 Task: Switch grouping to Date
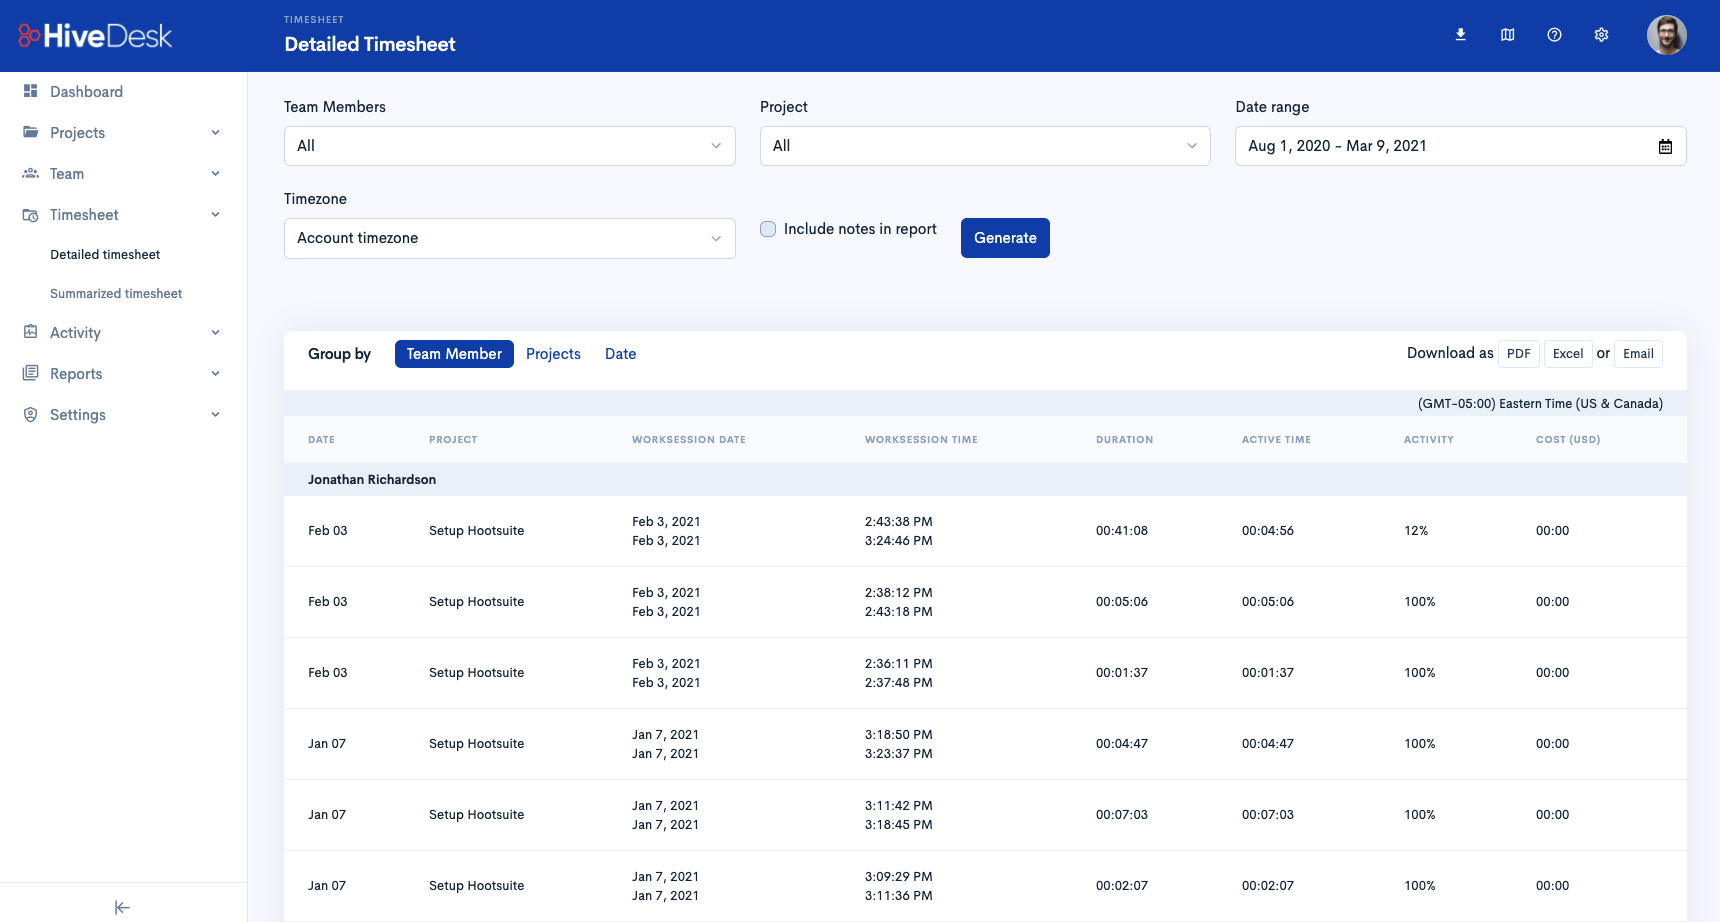pyautogui.click(x=620, y=353)
